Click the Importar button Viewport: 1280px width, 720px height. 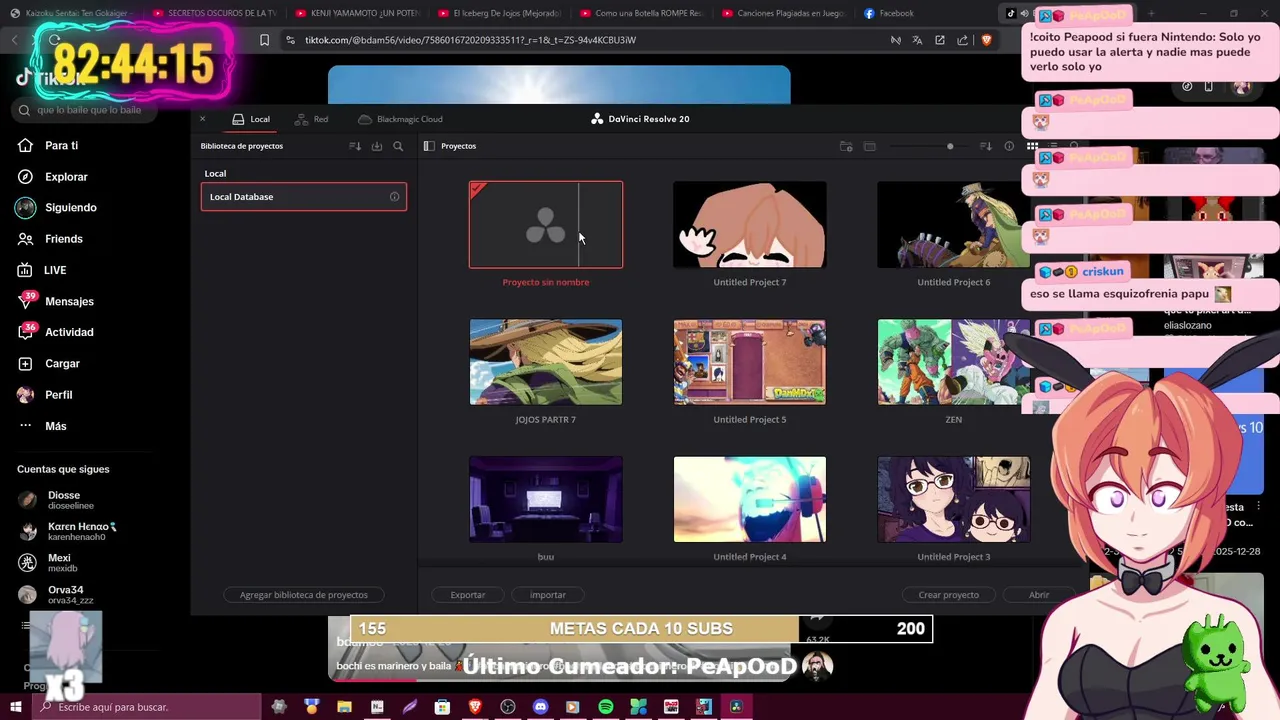(x=548, y=595)
